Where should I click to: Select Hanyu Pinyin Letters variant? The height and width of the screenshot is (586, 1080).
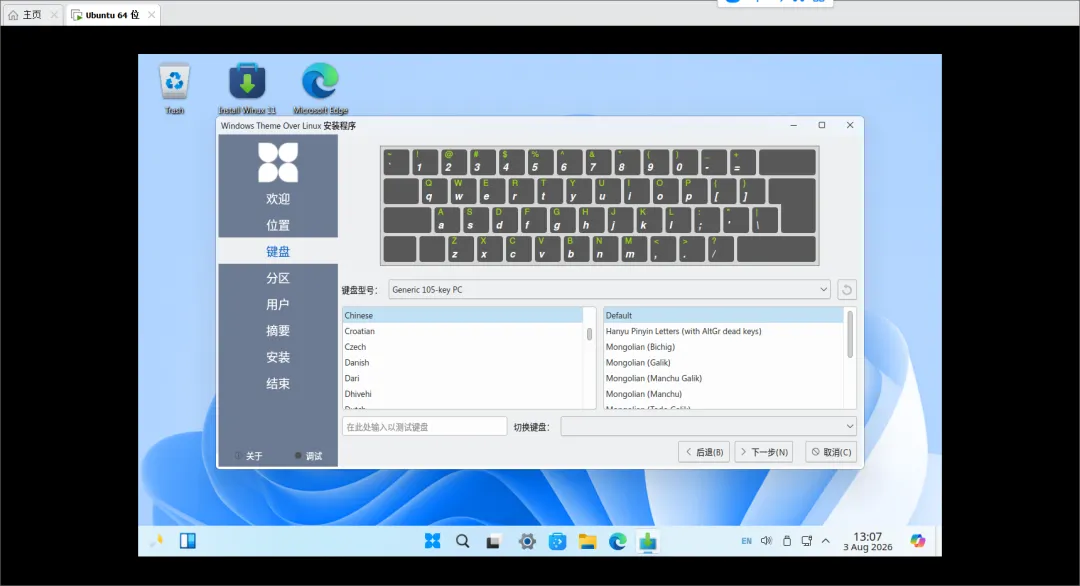[723, 331]
